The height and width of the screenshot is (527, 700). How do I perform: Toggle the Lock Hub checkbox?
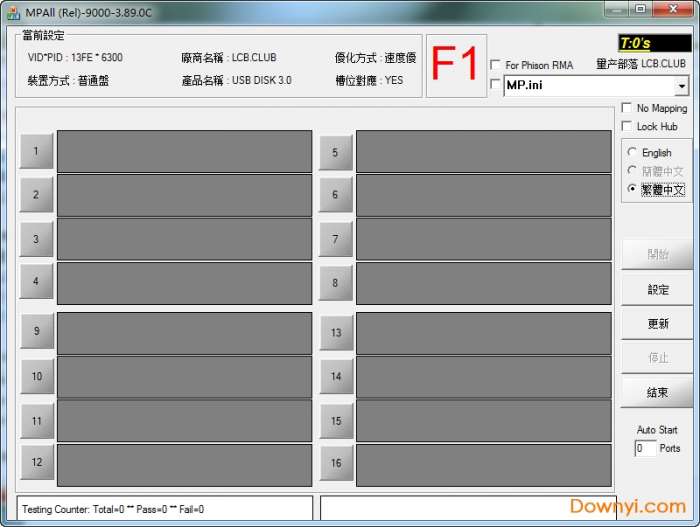627,126
